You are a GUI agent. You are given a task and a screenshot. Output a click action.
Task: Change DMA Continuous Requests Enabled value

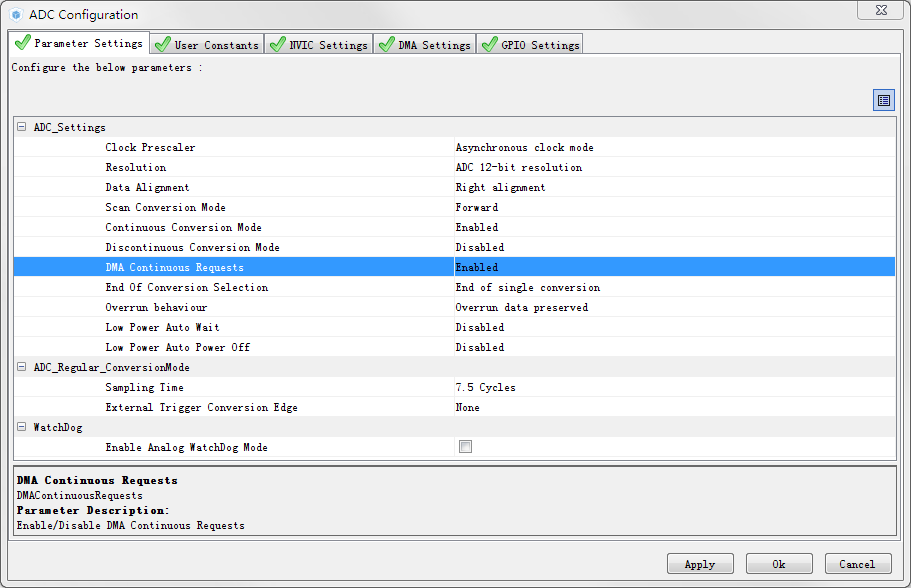(675, 267)
